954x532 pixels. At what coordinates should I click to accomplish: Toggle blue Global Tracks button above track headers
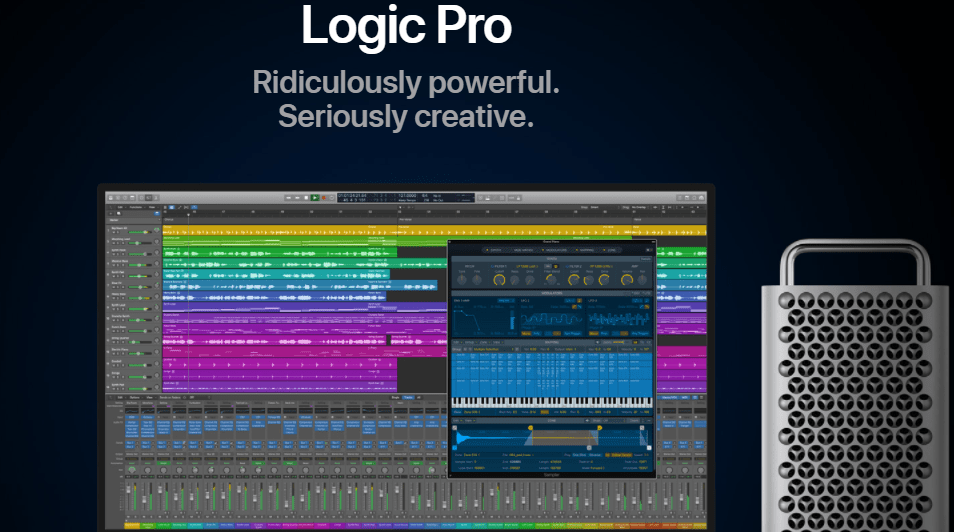[157, 214]
